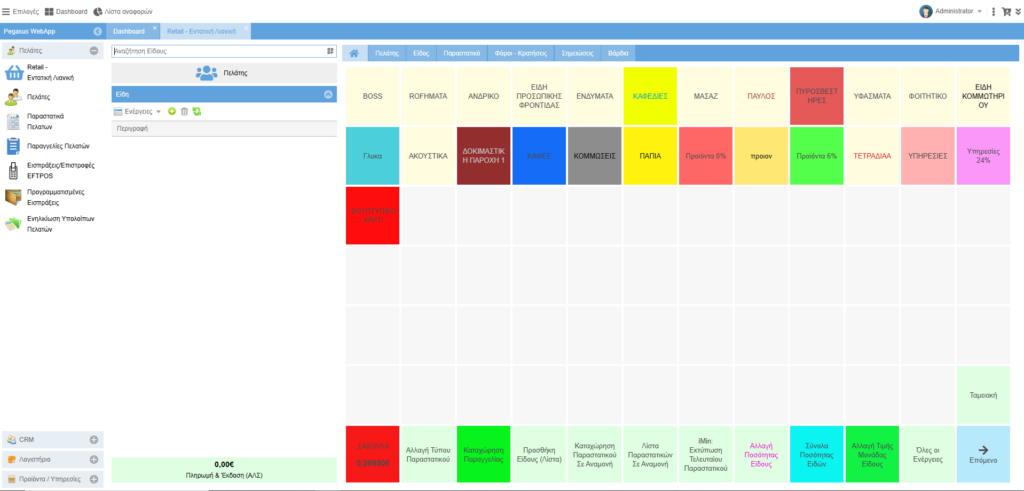Expand the CRM sidebar section
Screen dimensions: 1024x491
[93, 439]
